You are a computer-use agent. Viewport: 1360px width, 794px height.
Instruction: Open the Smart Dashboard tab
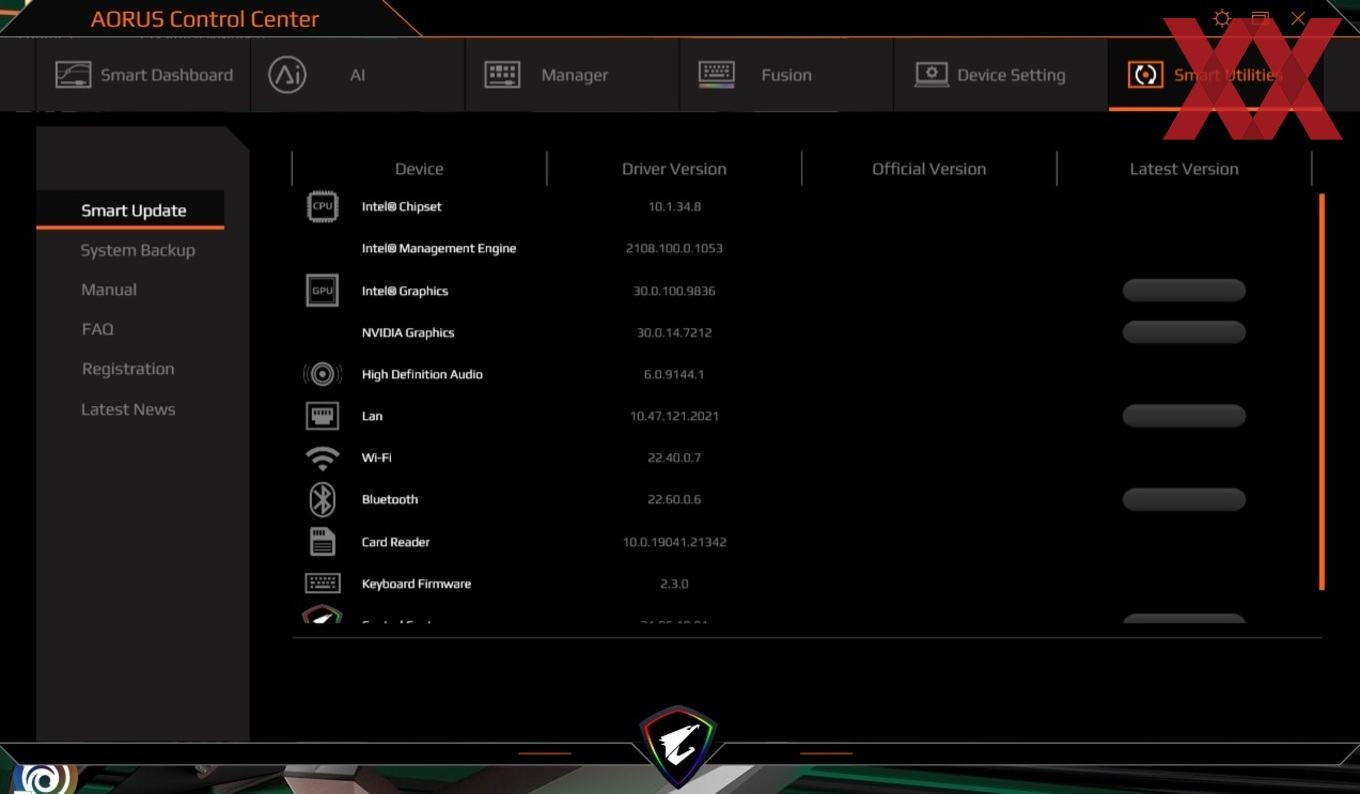click(x=143, y=75)
